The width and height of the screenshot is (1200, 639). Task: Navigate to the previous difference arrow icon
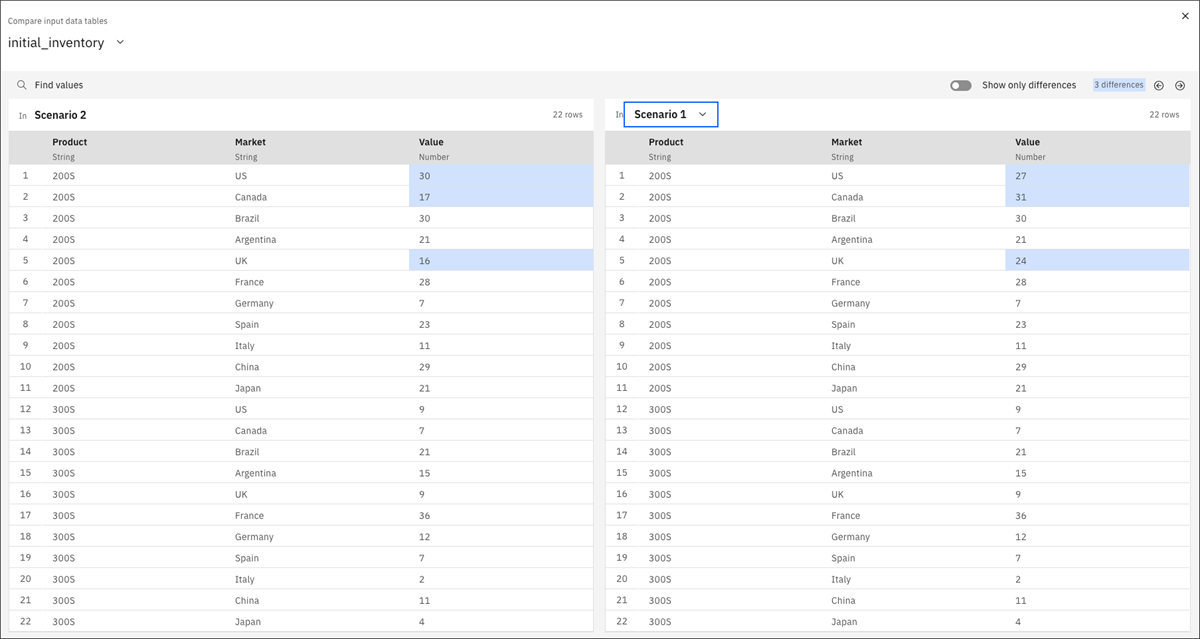(x=1158, y=85)
